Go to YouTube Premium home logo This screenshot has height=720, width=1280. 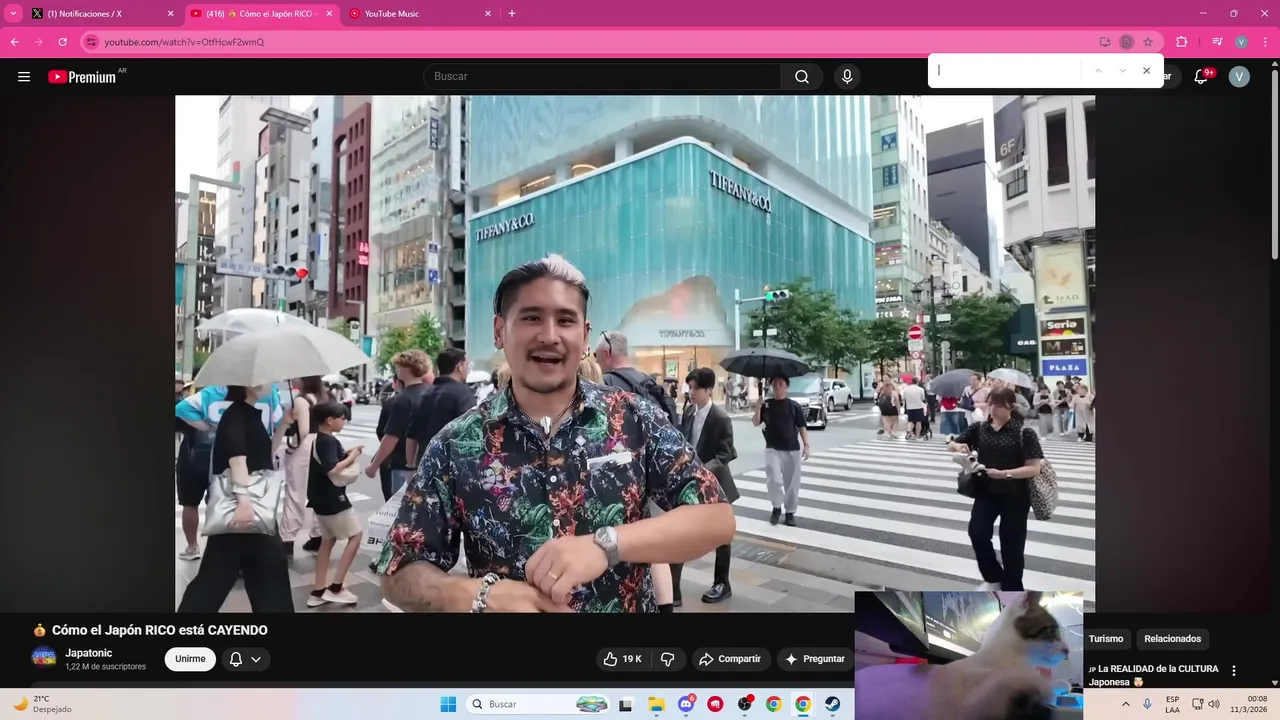click(x=82, y=77)
